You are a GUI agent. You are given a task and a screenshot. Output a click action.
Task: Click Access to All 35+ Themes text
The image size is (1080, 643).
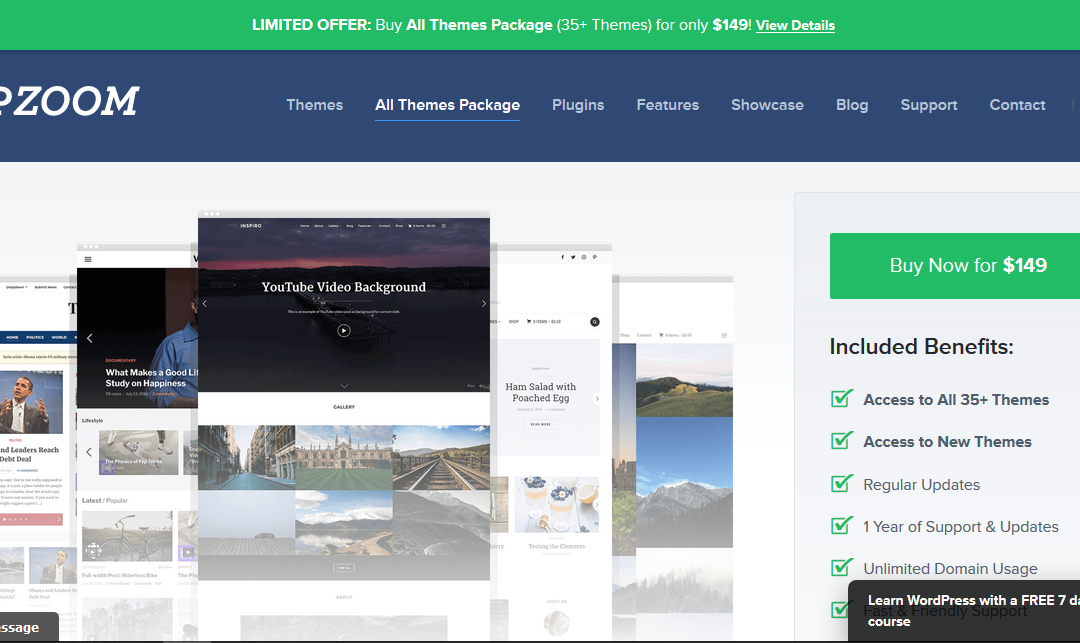[956, 400]
